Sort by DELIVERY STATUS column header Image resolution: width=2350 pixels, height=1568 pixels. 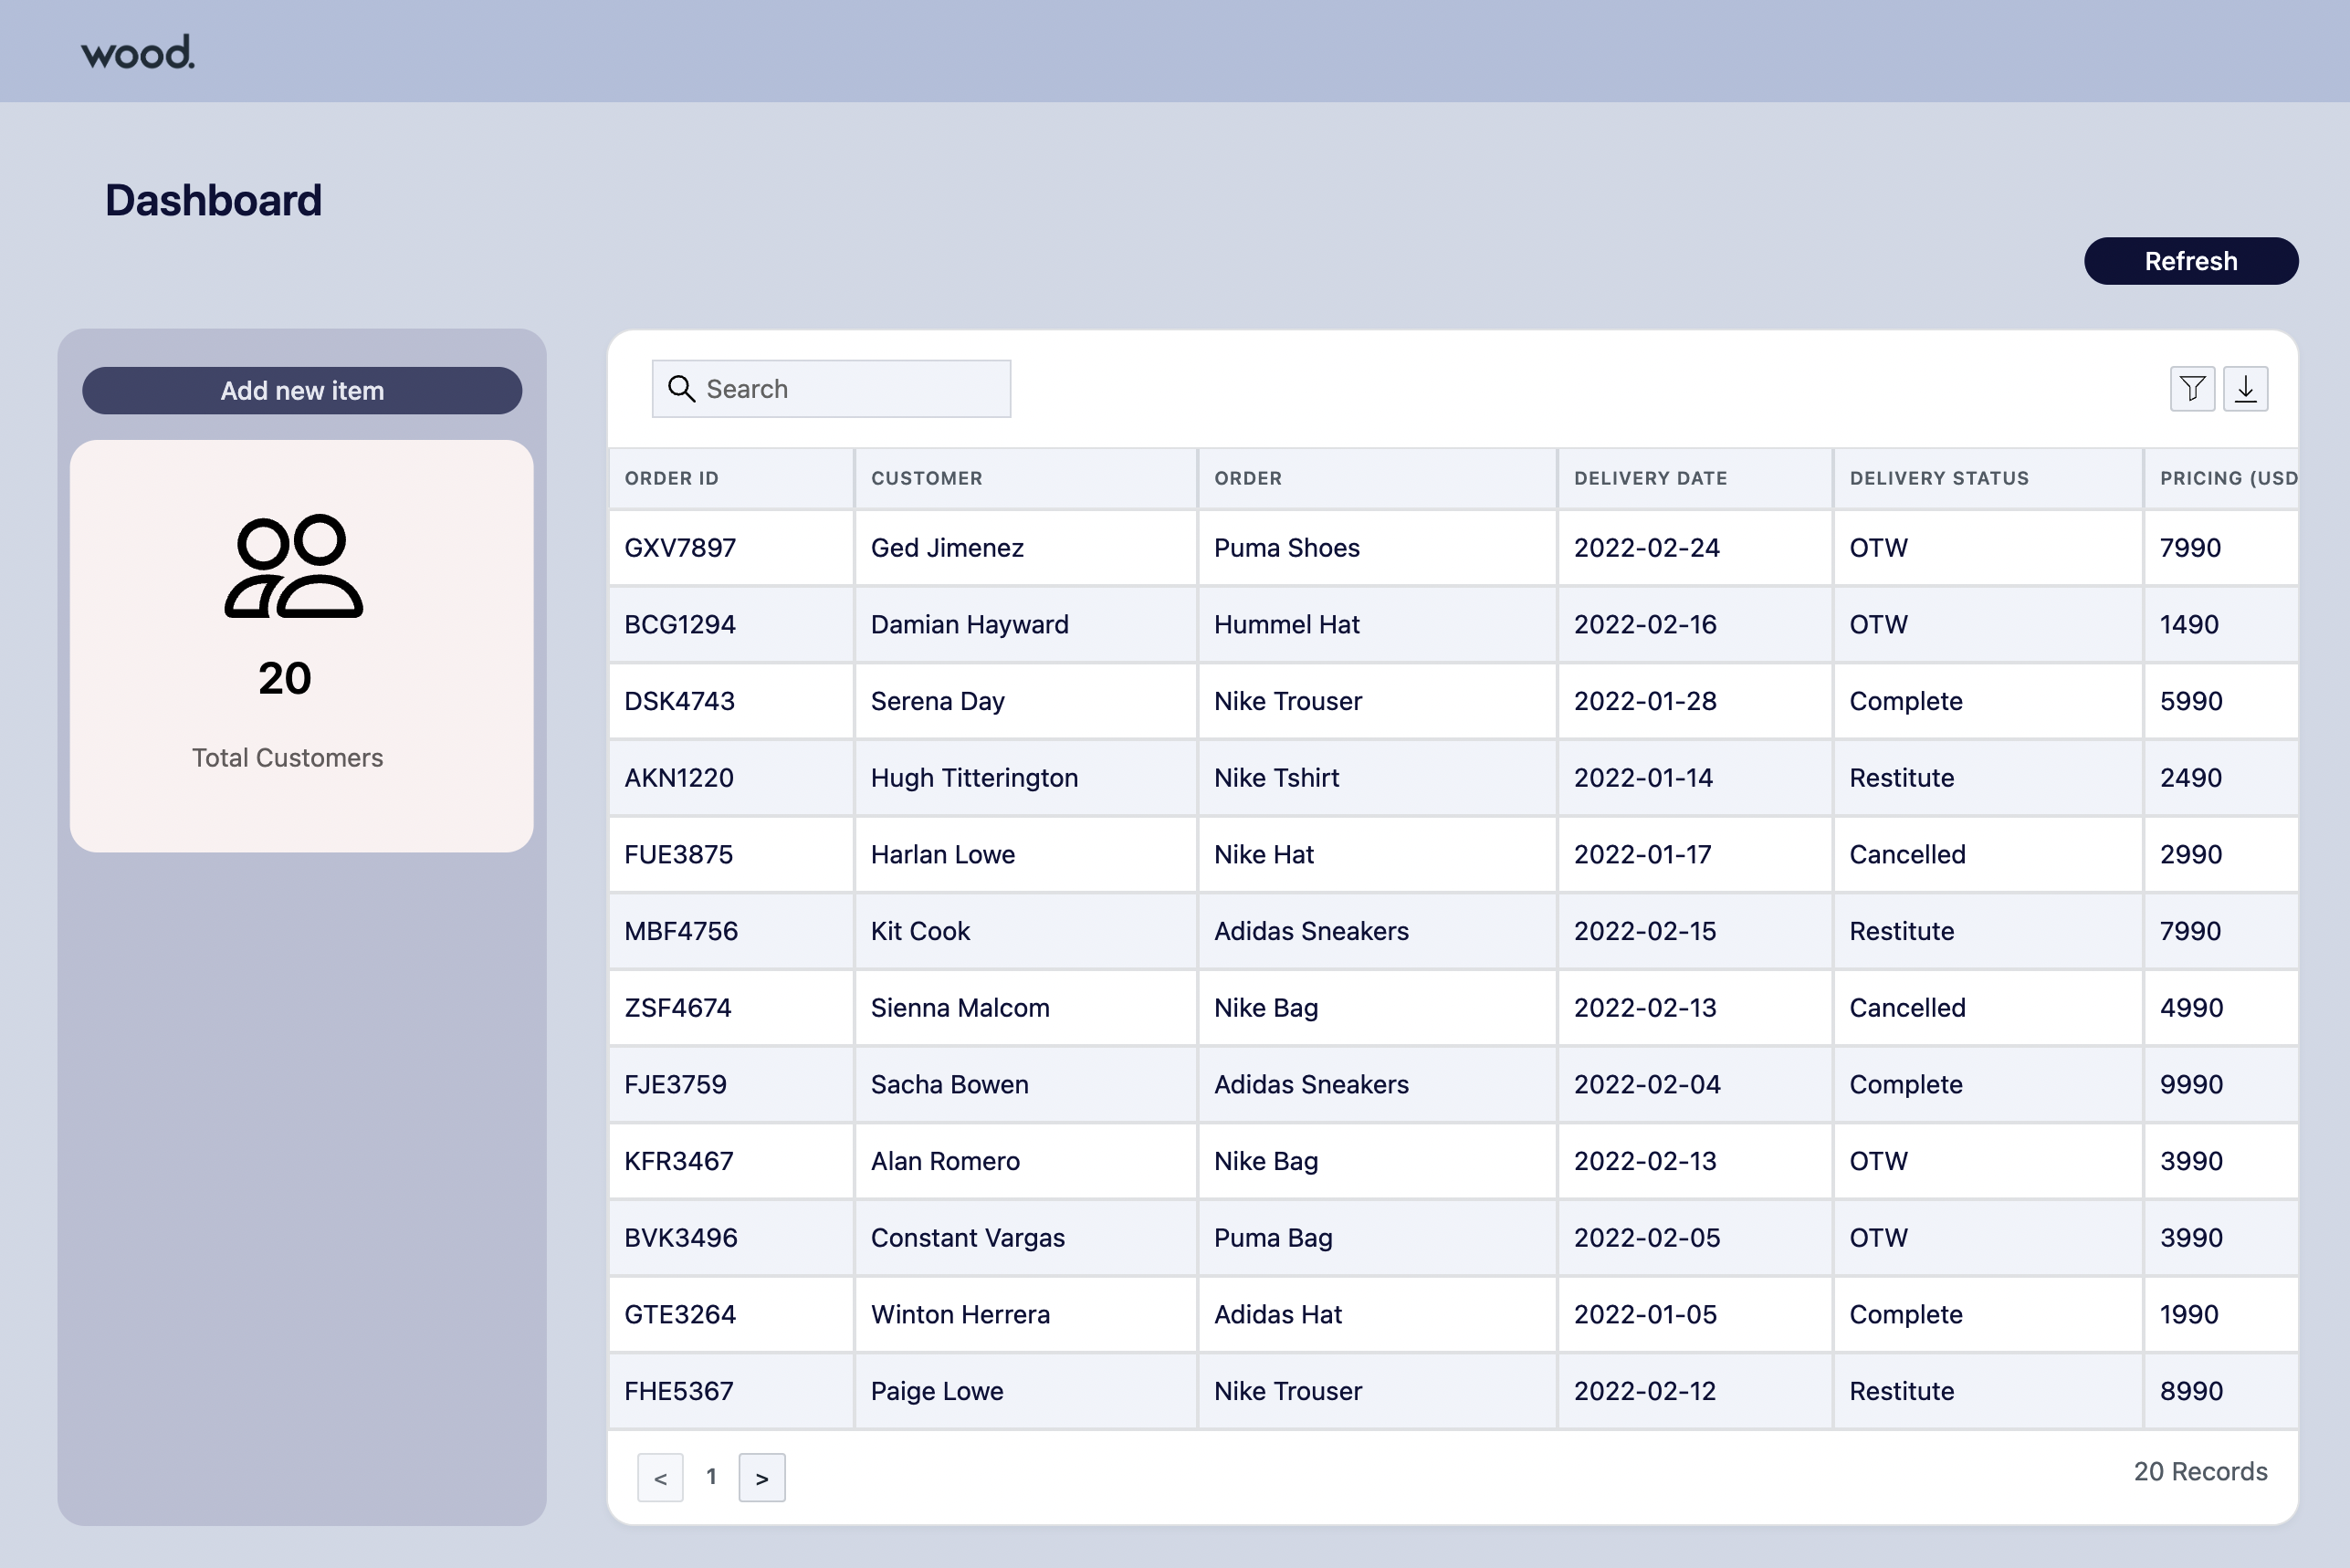coord(1938,478)
